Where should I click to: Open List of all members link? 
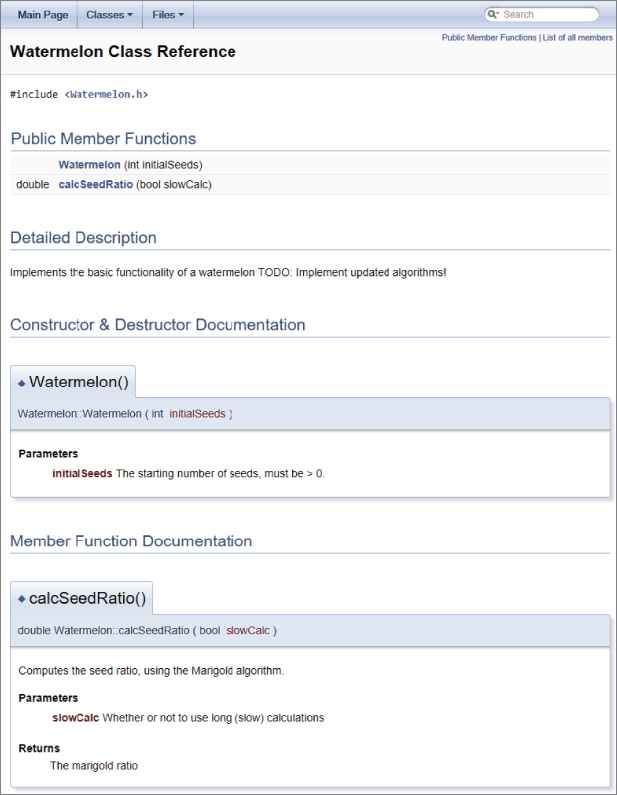(577, 38)
